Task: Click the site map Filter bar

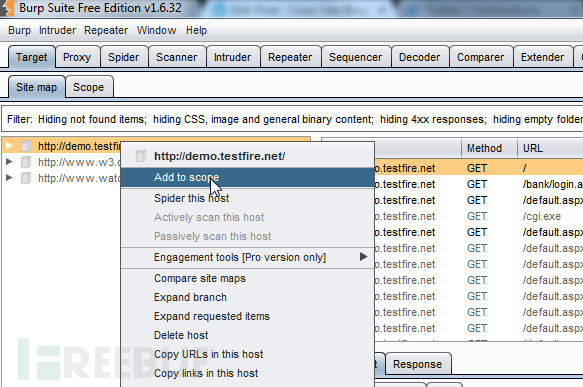Action: coord(292,119)
